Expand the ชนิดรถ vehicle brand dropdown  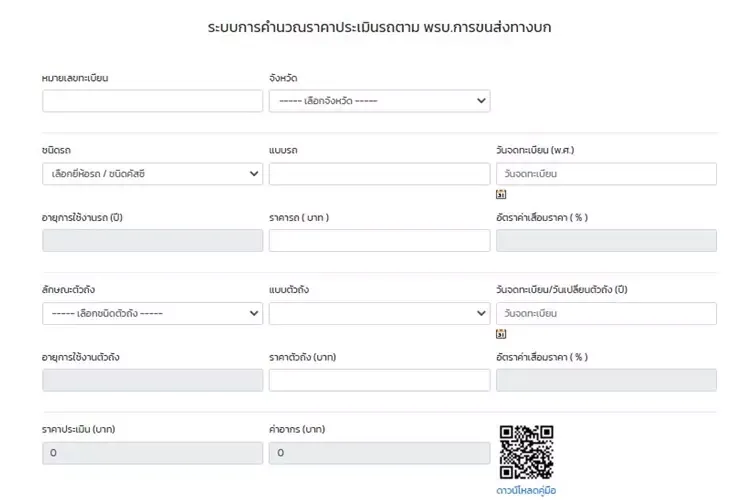(x=152, y=174)
